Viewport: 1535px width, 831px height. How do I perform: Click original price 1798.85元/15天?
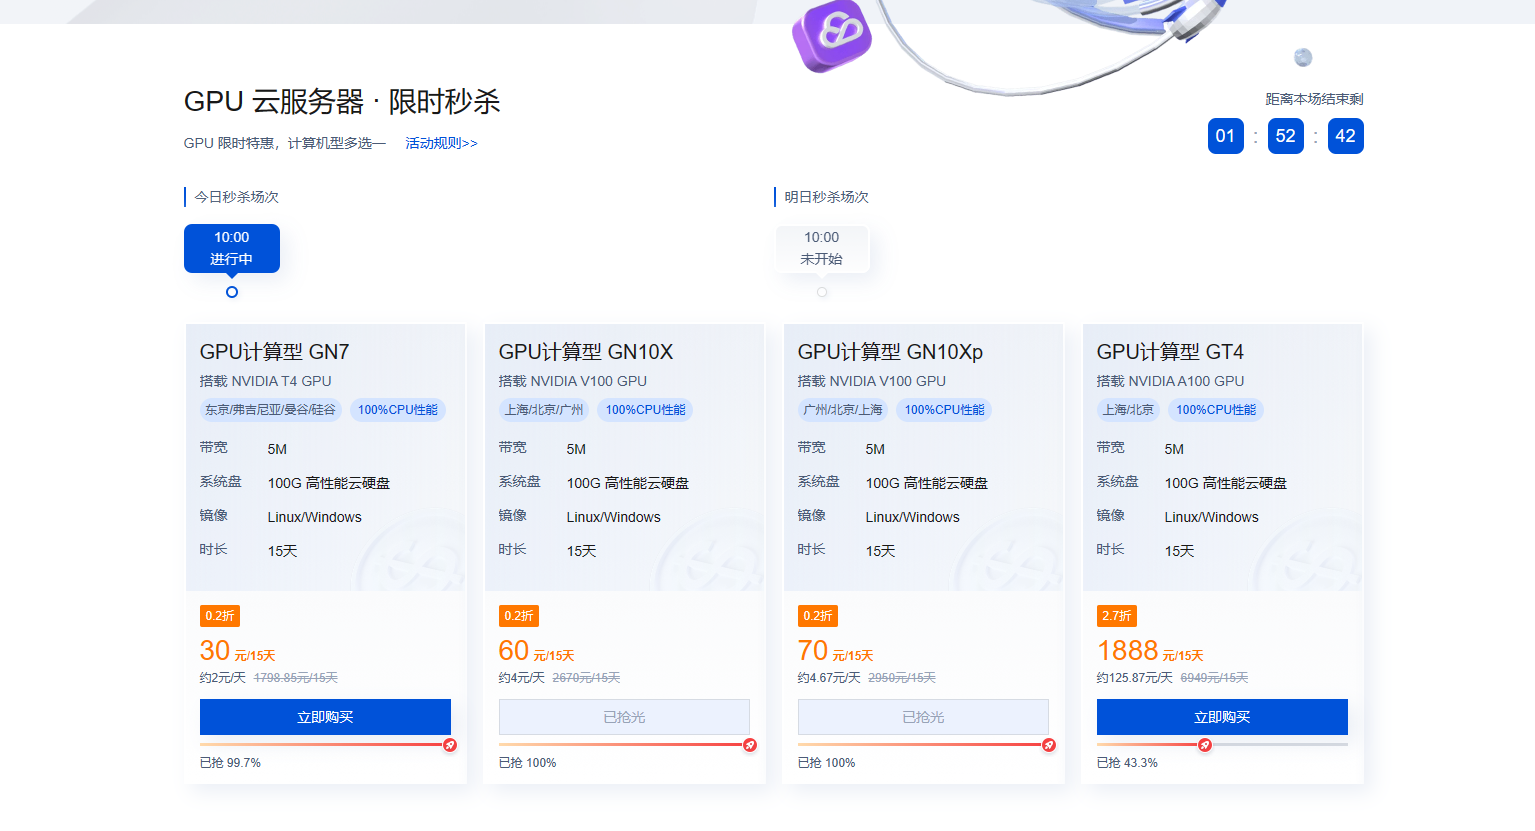pyautogui.click(x=296, y=678)
